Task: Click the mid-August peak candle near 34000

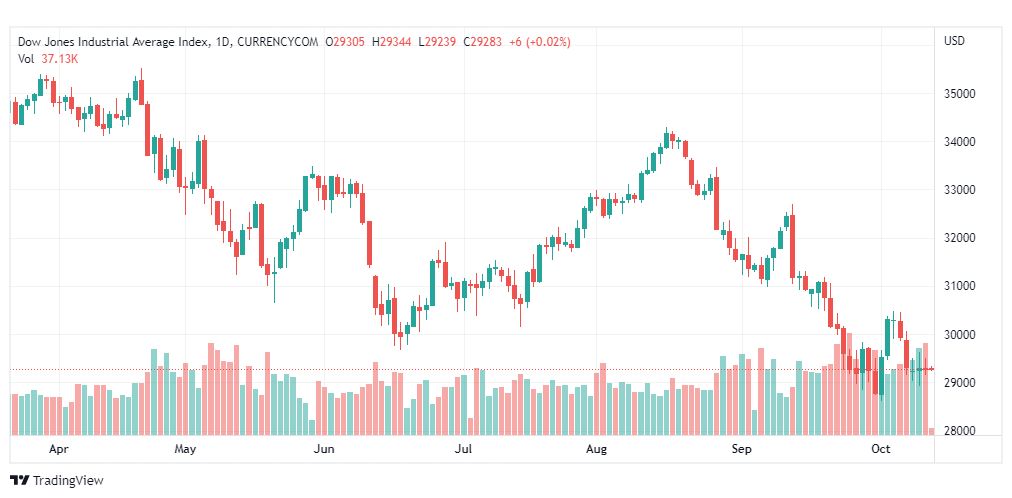Action: click(x=667, y=137)
